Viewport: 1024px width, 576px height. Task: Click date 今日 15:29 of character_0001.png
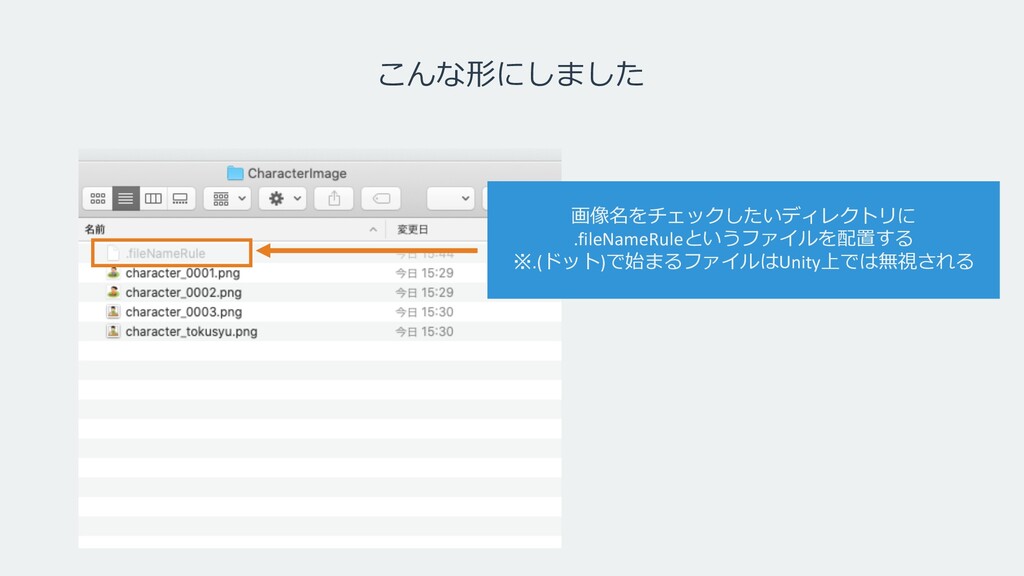[x=424, y=273]
